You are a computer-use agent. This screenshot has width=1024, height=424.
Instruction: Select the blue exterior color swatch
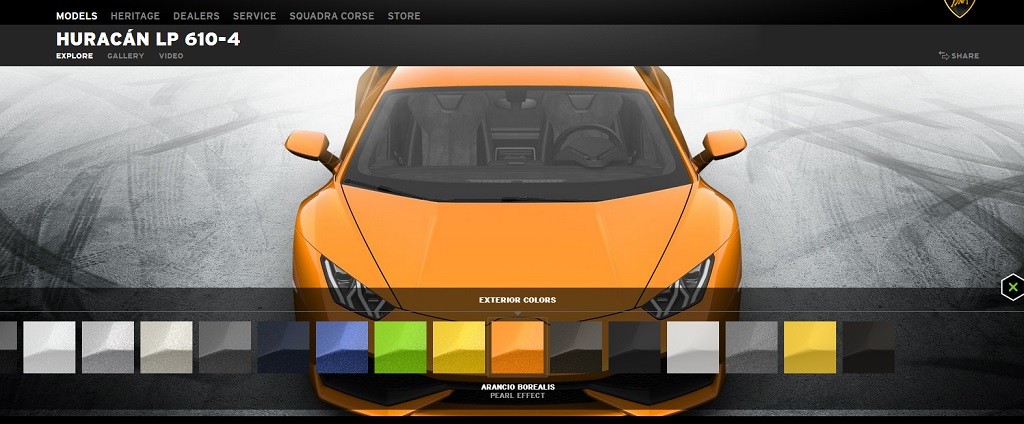coord(342,347)
